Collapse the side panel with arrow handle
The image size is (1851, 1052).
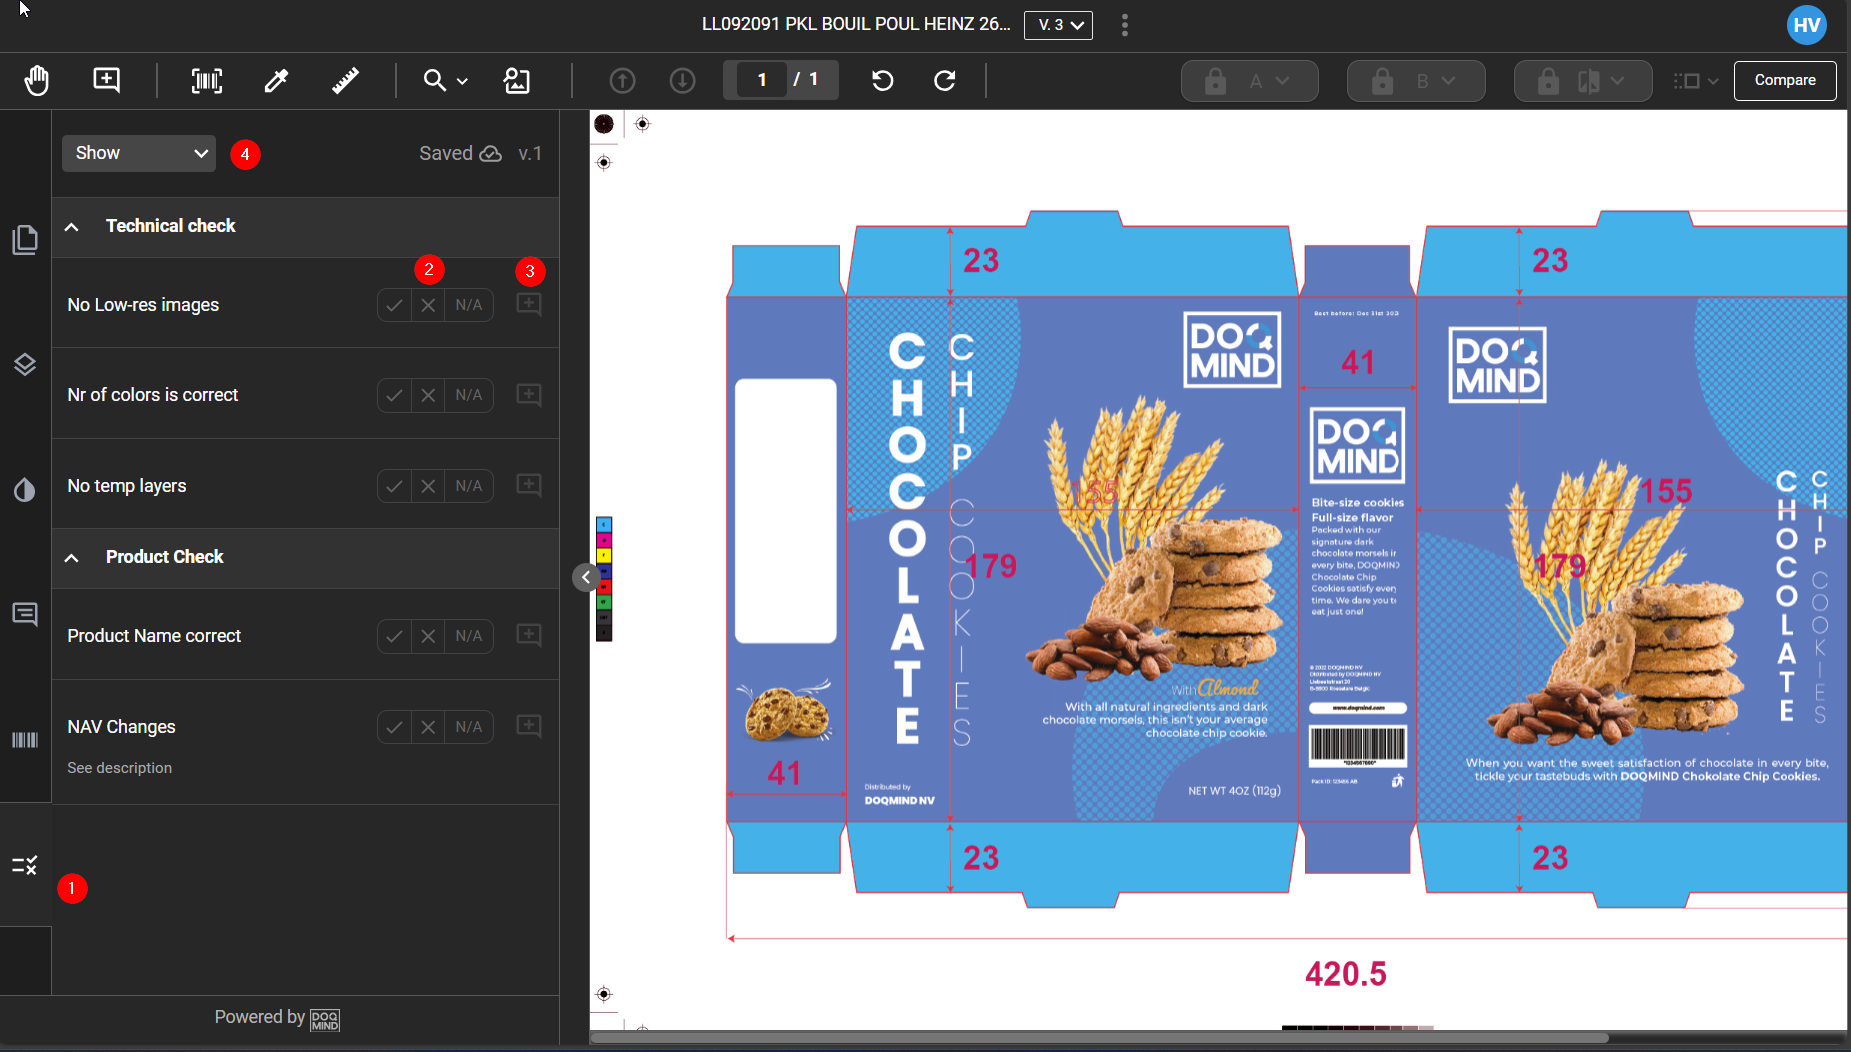pyautogui.click(x=586, y=577)
